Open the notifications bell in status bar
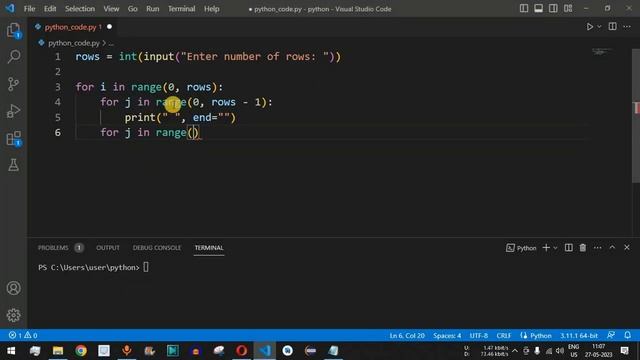This screenshot has height=360, width=640. pos(628,335)
